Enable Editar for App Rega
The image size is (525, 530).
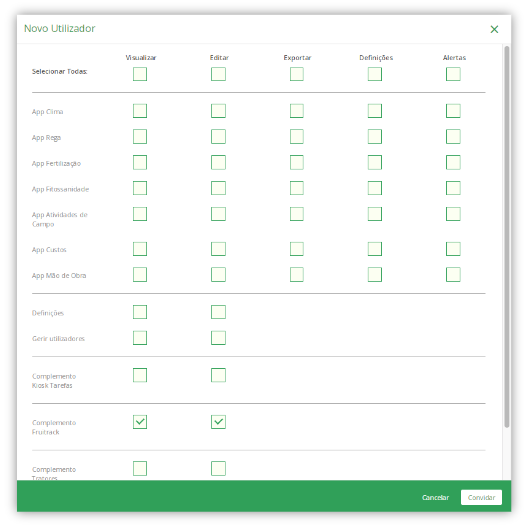coord(218,137)
